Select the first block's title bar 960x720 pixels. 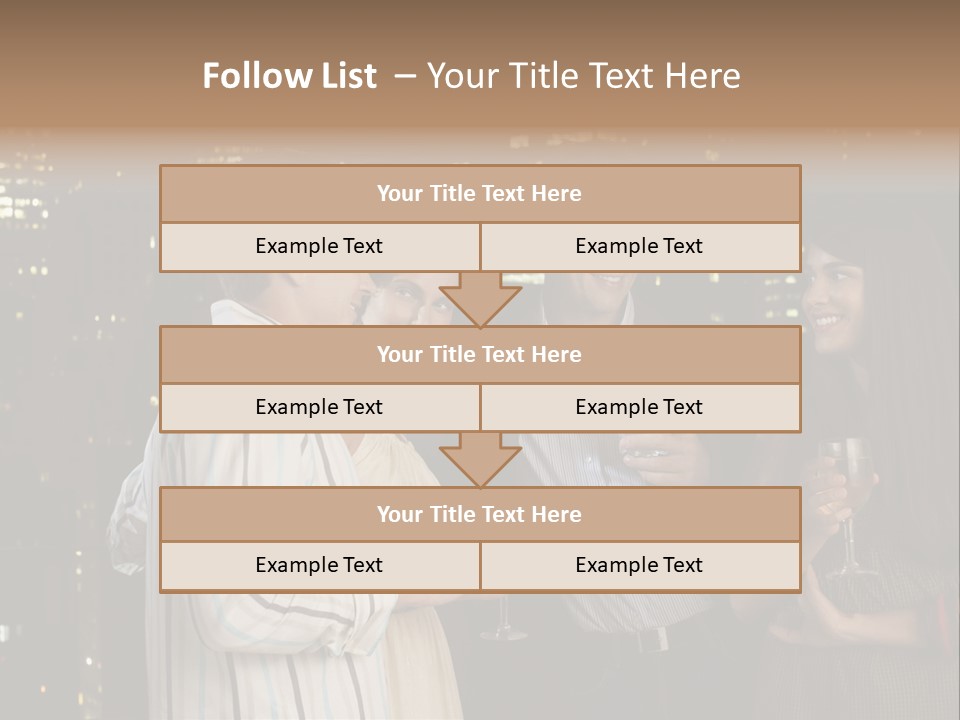tap(480, 193)
